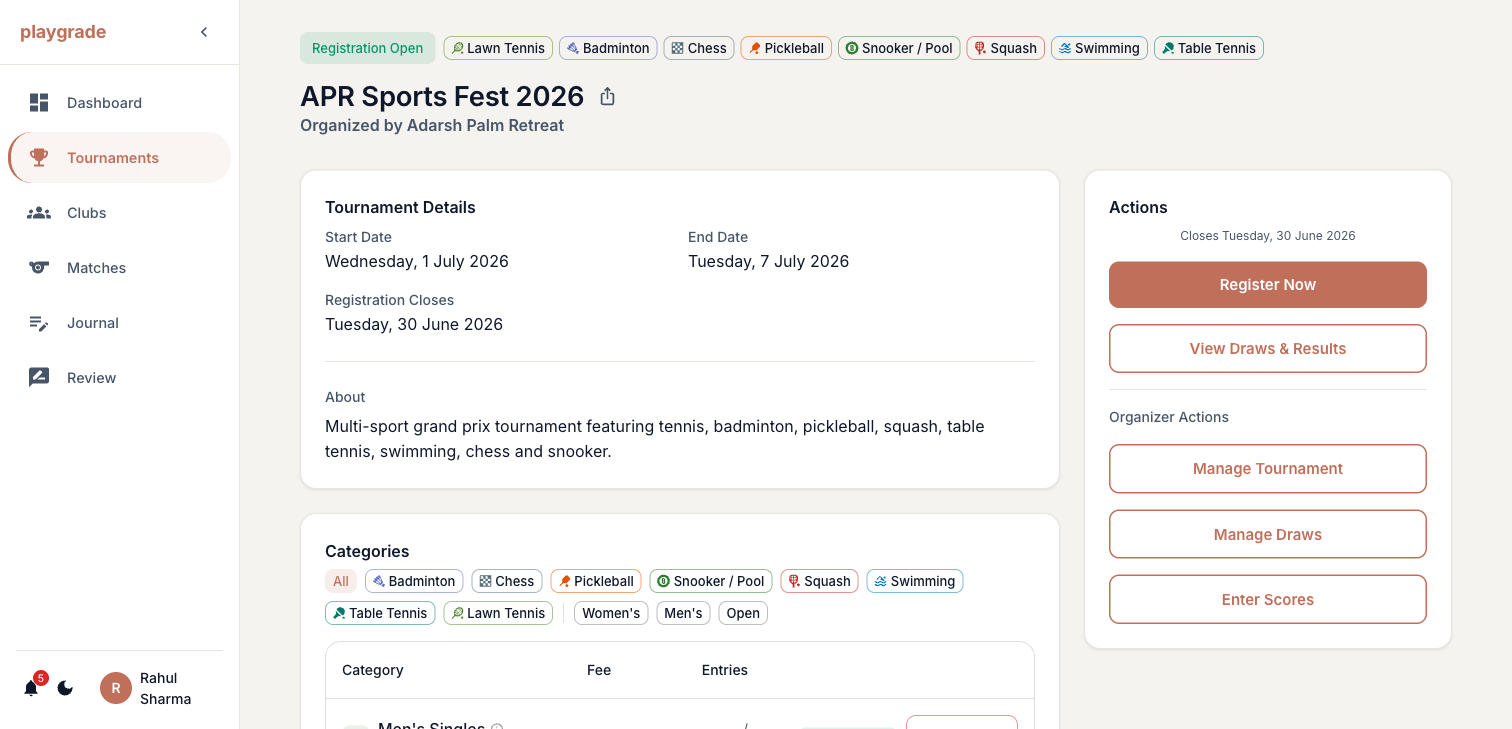Toggle the Women's category filter
The image size is (1512, 729).
point(611,613)
